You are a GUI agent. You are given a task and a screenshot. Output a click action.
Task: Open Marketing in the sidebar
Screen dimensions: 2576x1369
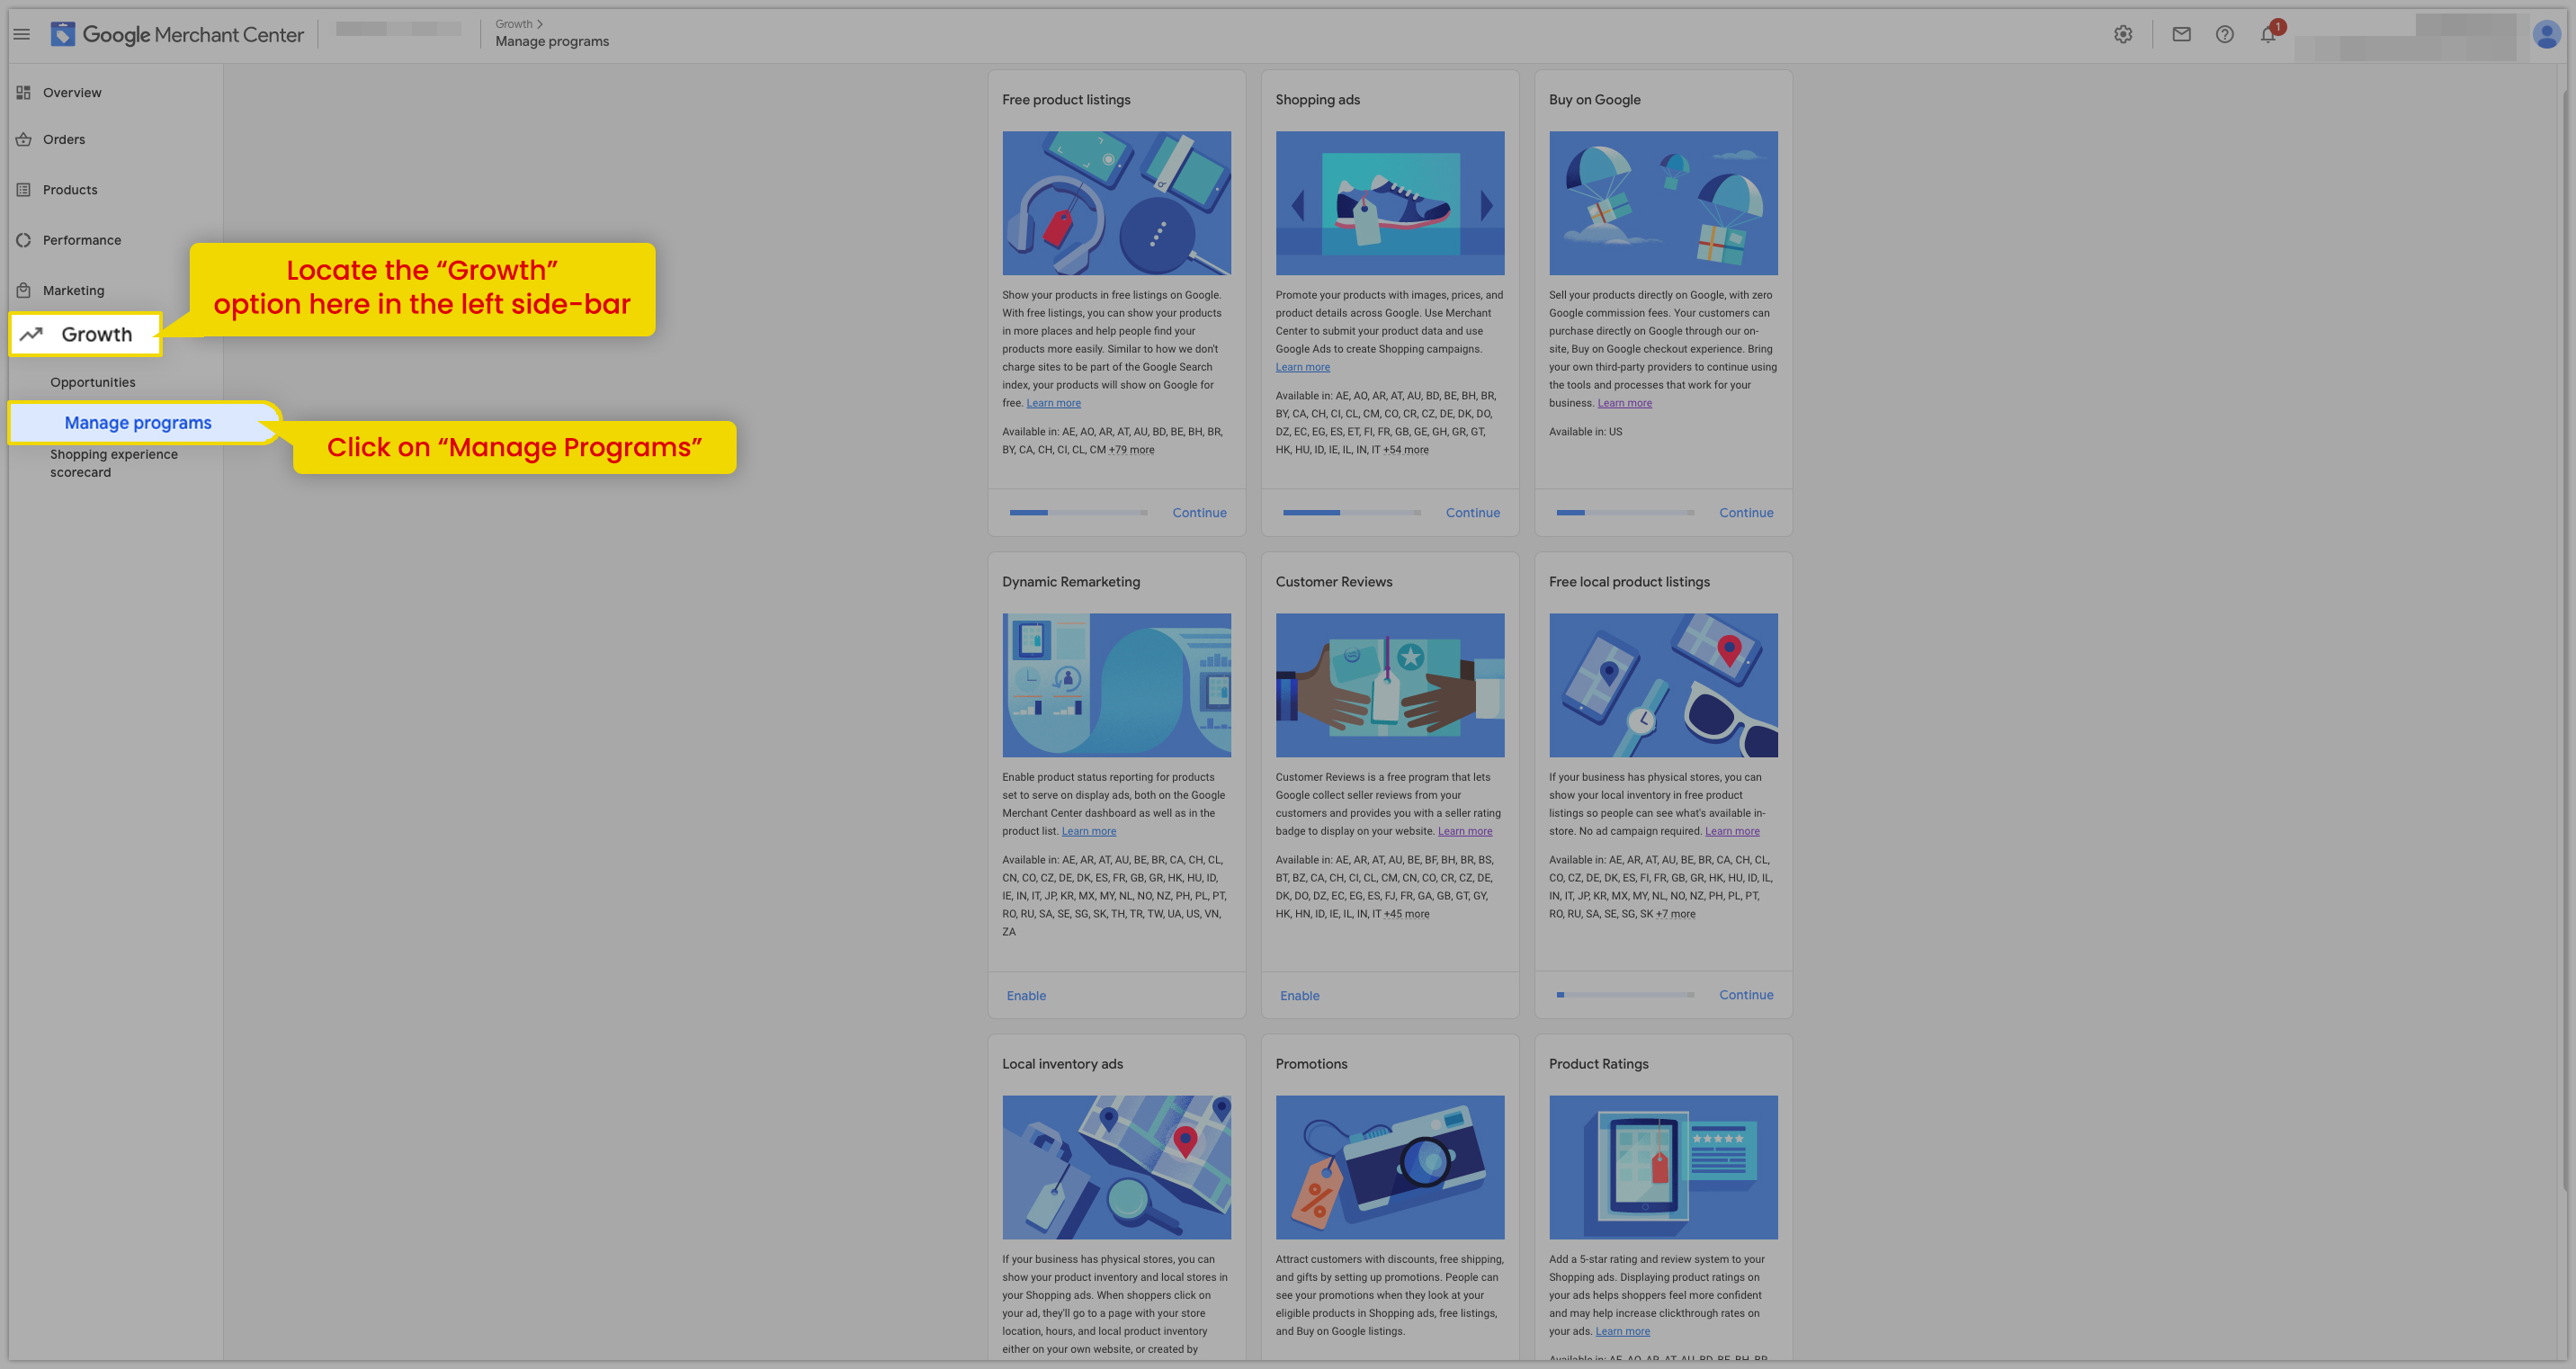73,290
